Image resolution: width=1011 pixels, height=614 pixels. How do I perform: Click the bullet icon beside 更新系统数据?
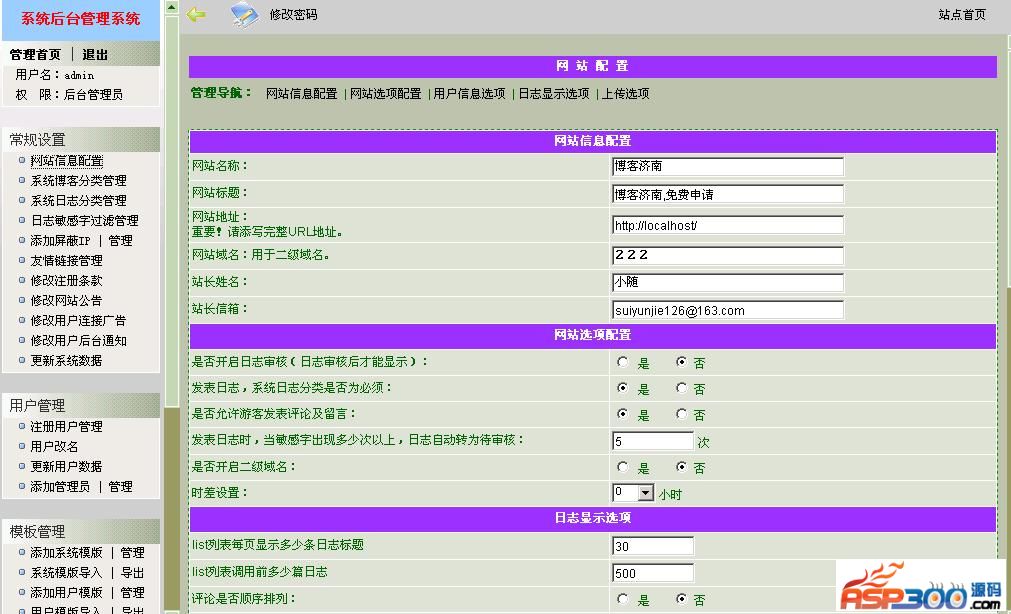(x=22, y=360)
